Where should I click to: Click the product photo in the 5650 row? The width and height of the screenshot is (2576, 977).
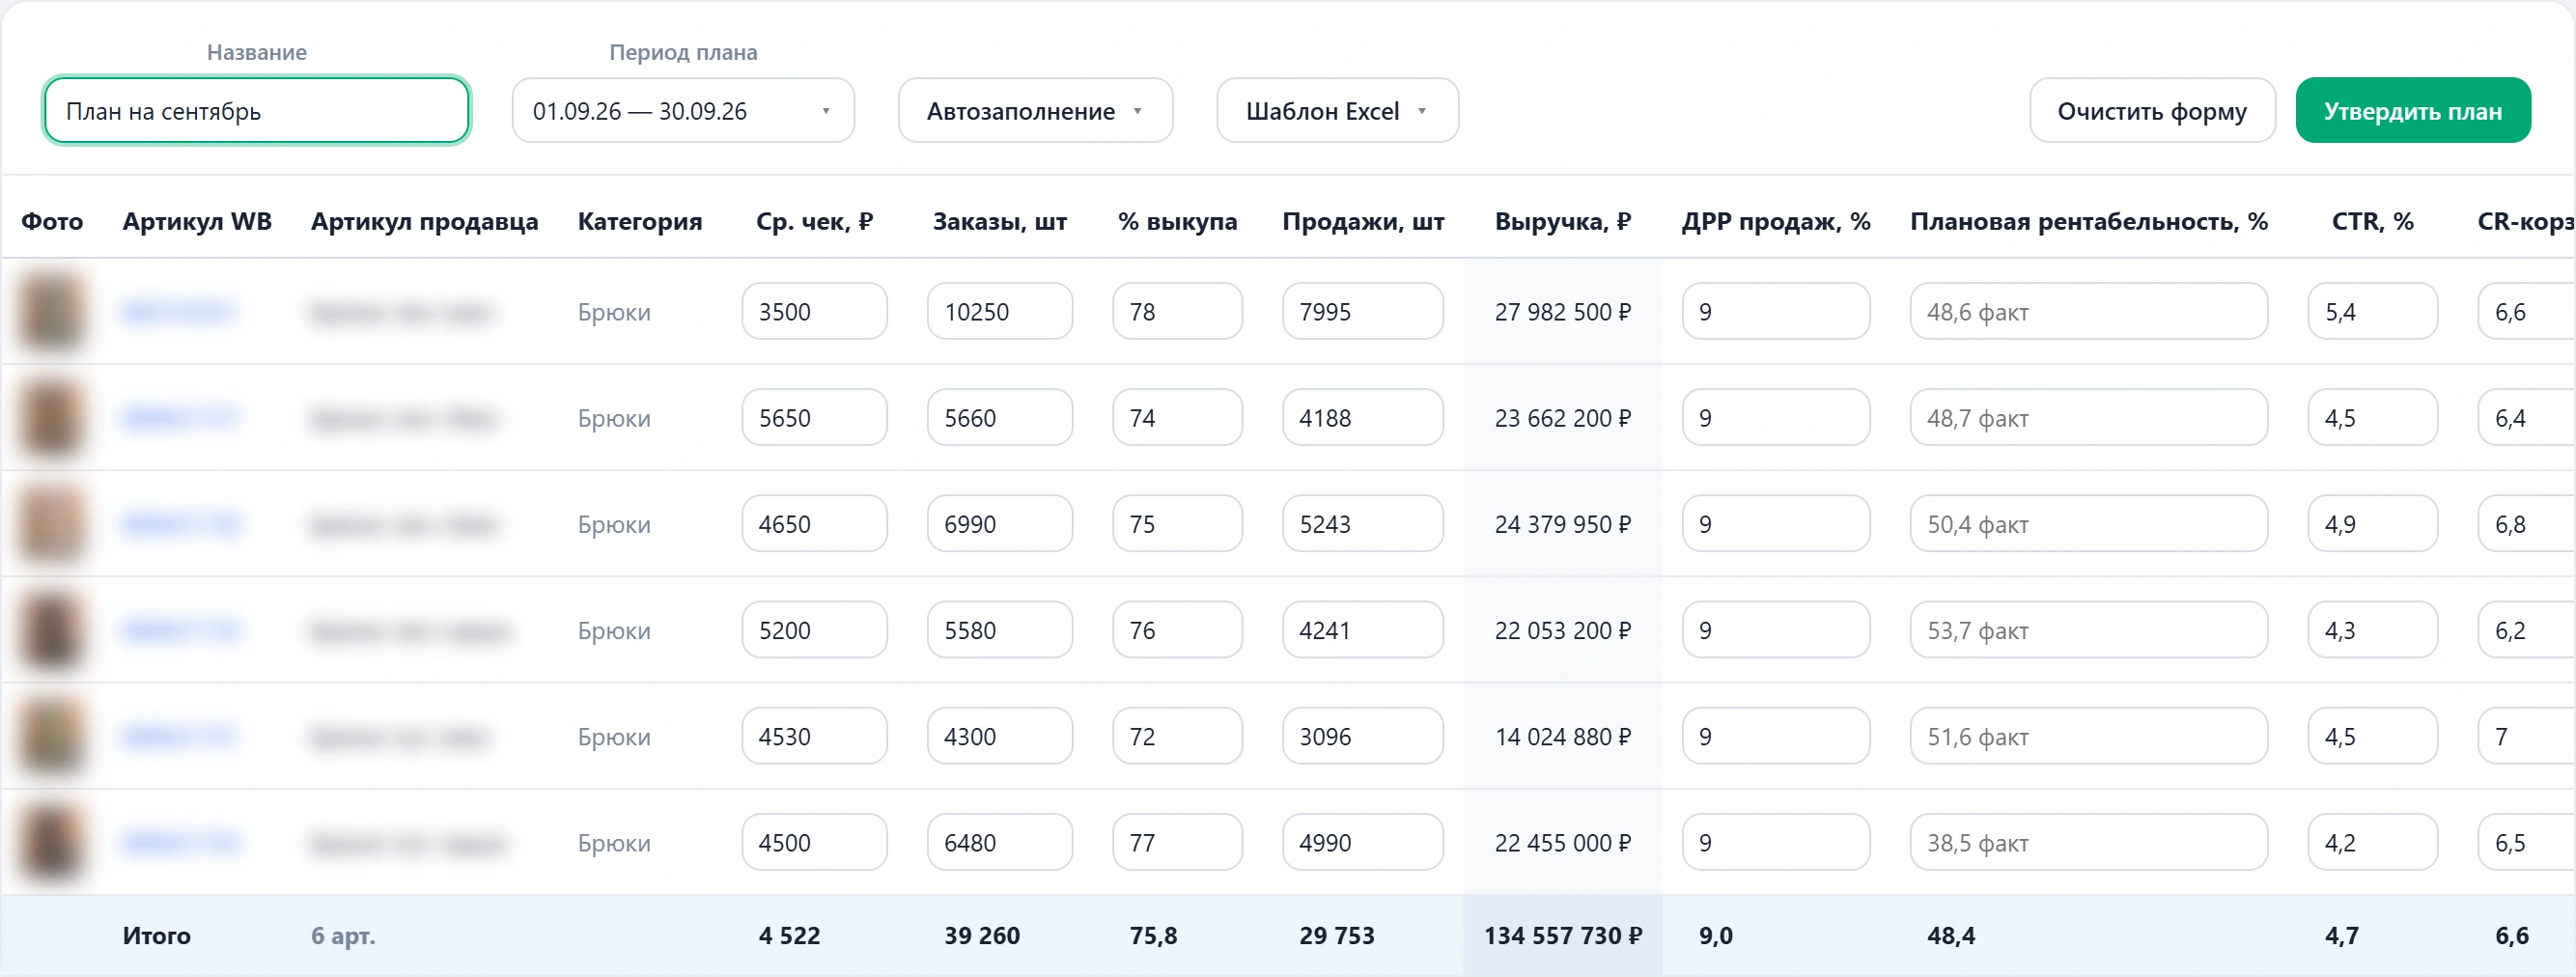coord(51,418)
